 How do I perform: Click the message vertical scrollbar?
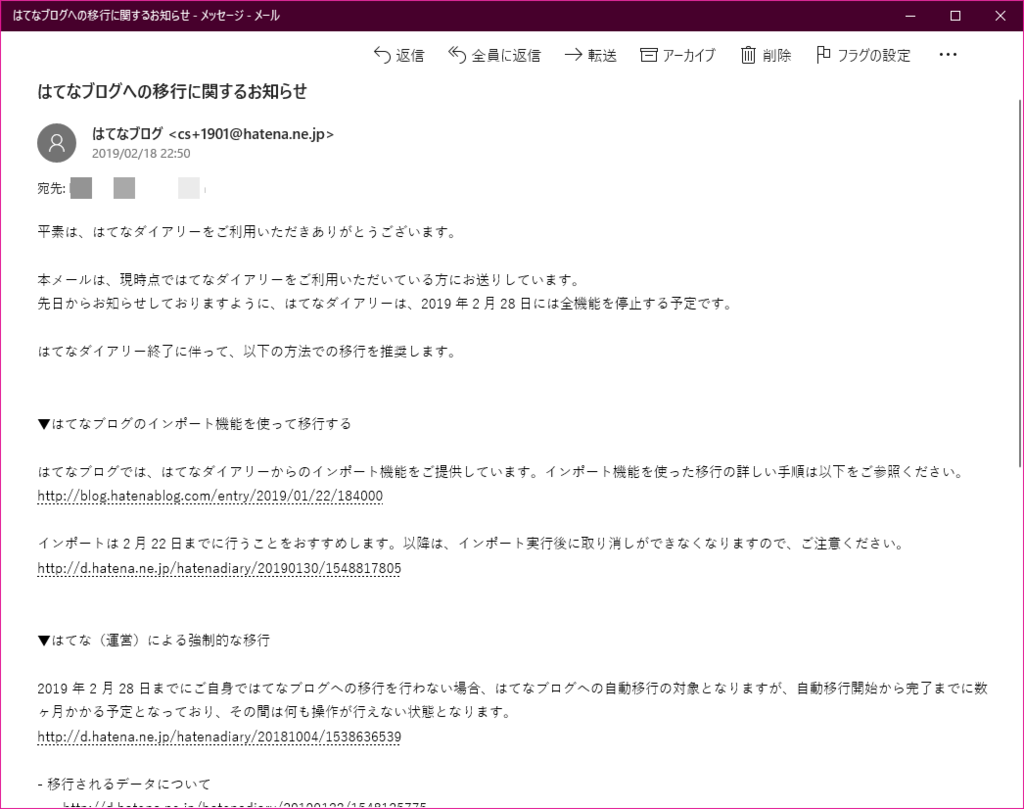coord(1019,284)
